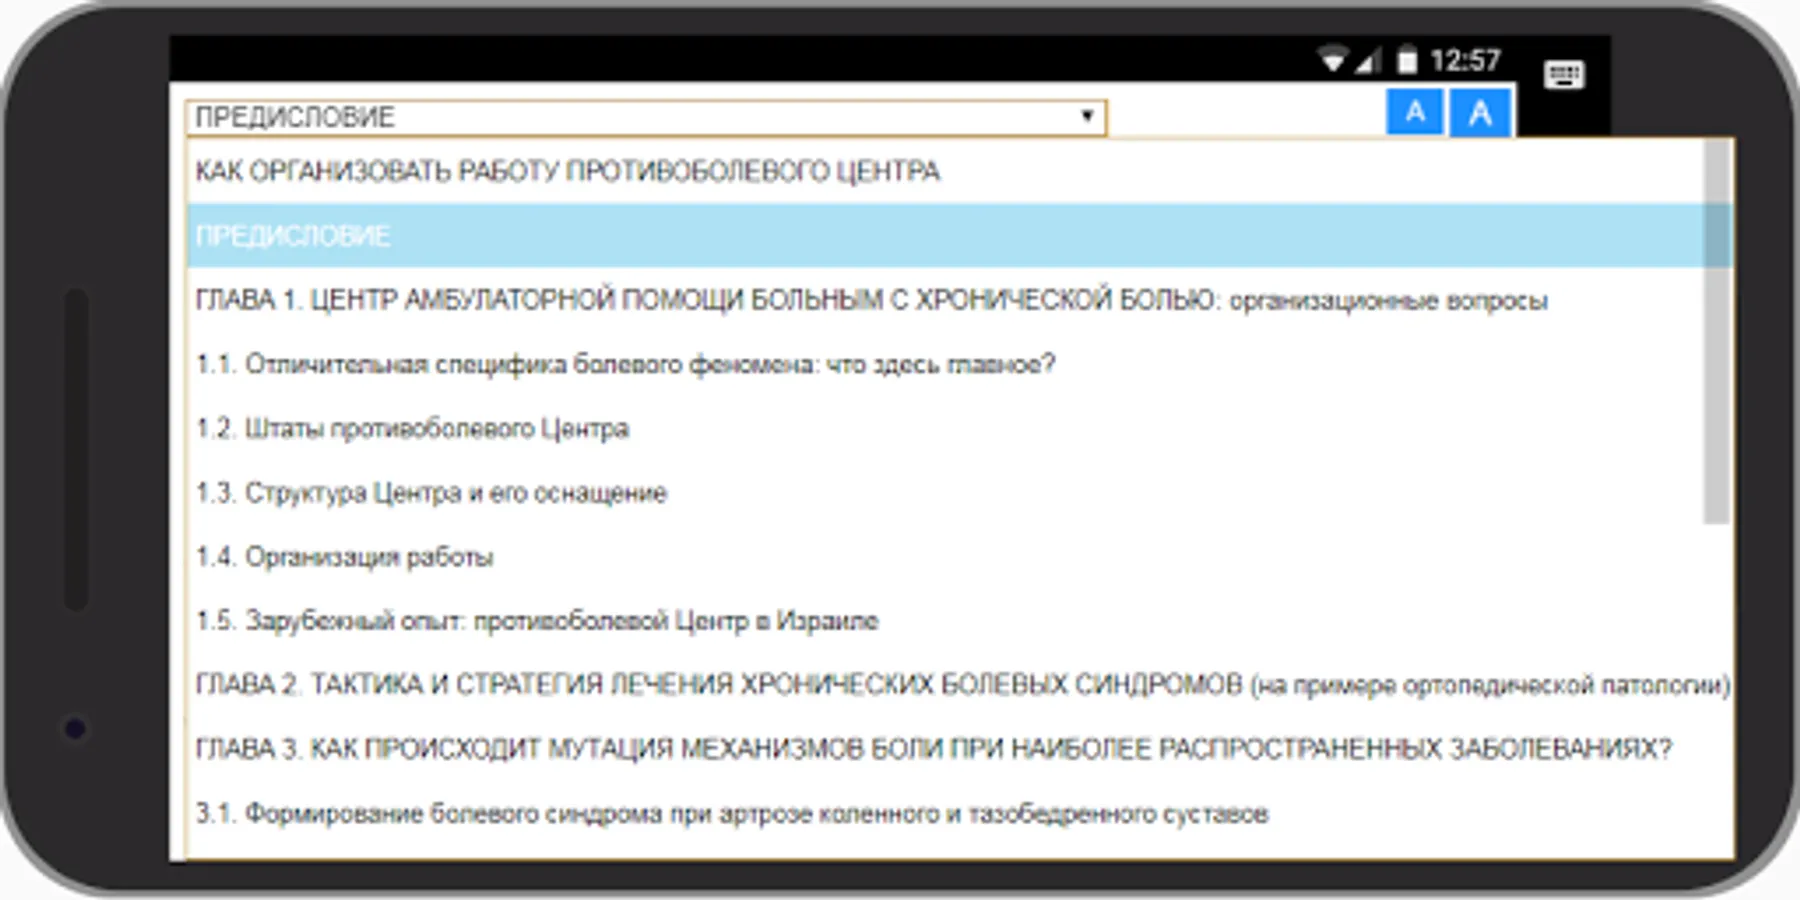
Task: Pick section 1.1 Отличительная специфика болевого феномена
Action: click(x=945, y=364)
